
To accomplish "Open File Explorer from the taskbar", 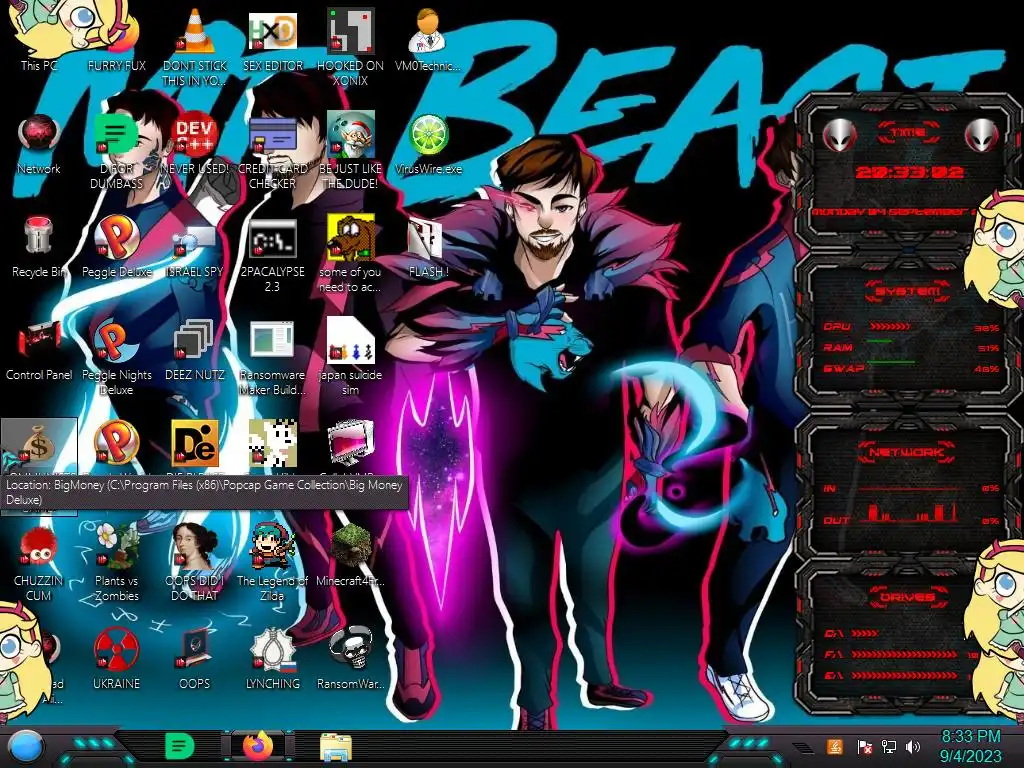I will [x=336, y=747].
